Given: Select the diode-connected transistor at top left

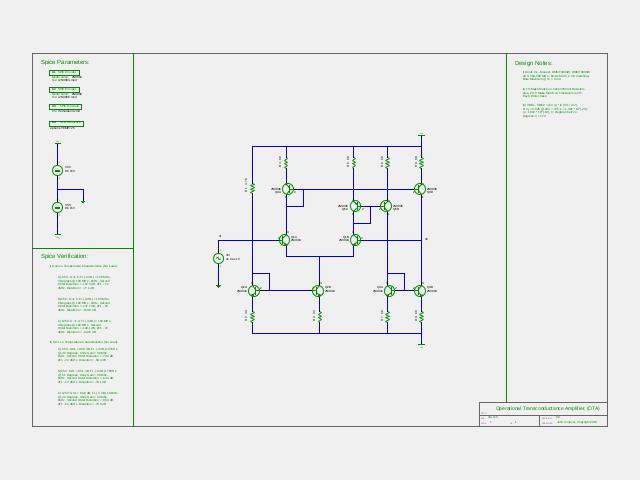Looking at the screenshot, I should point(288,189).
